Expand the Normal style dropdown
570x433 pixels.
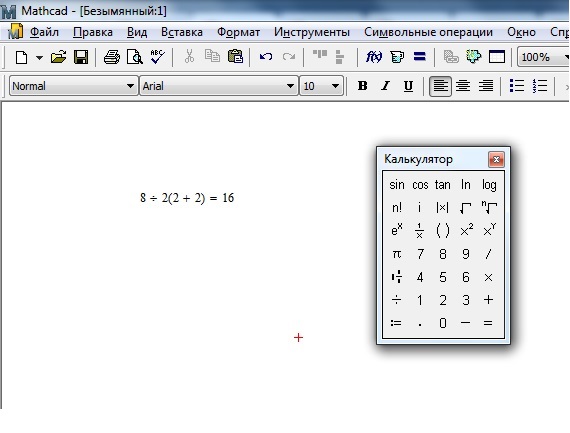130,86
